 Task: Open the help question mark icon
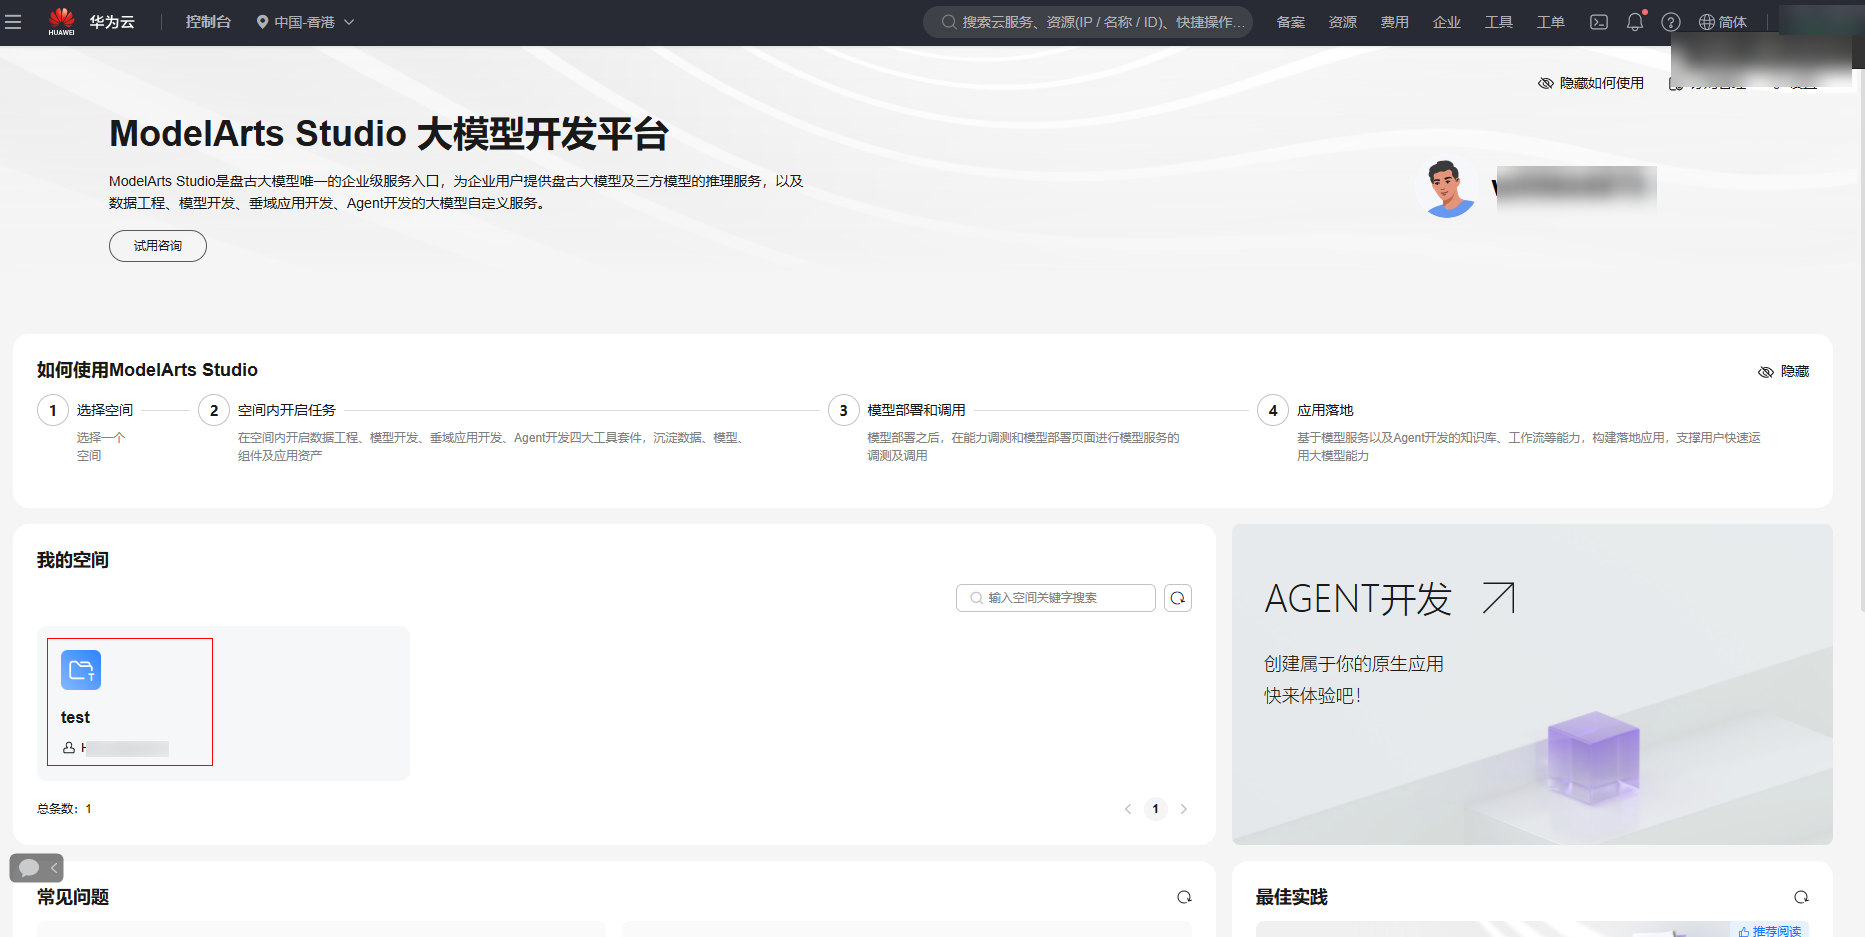(1671, 22)
